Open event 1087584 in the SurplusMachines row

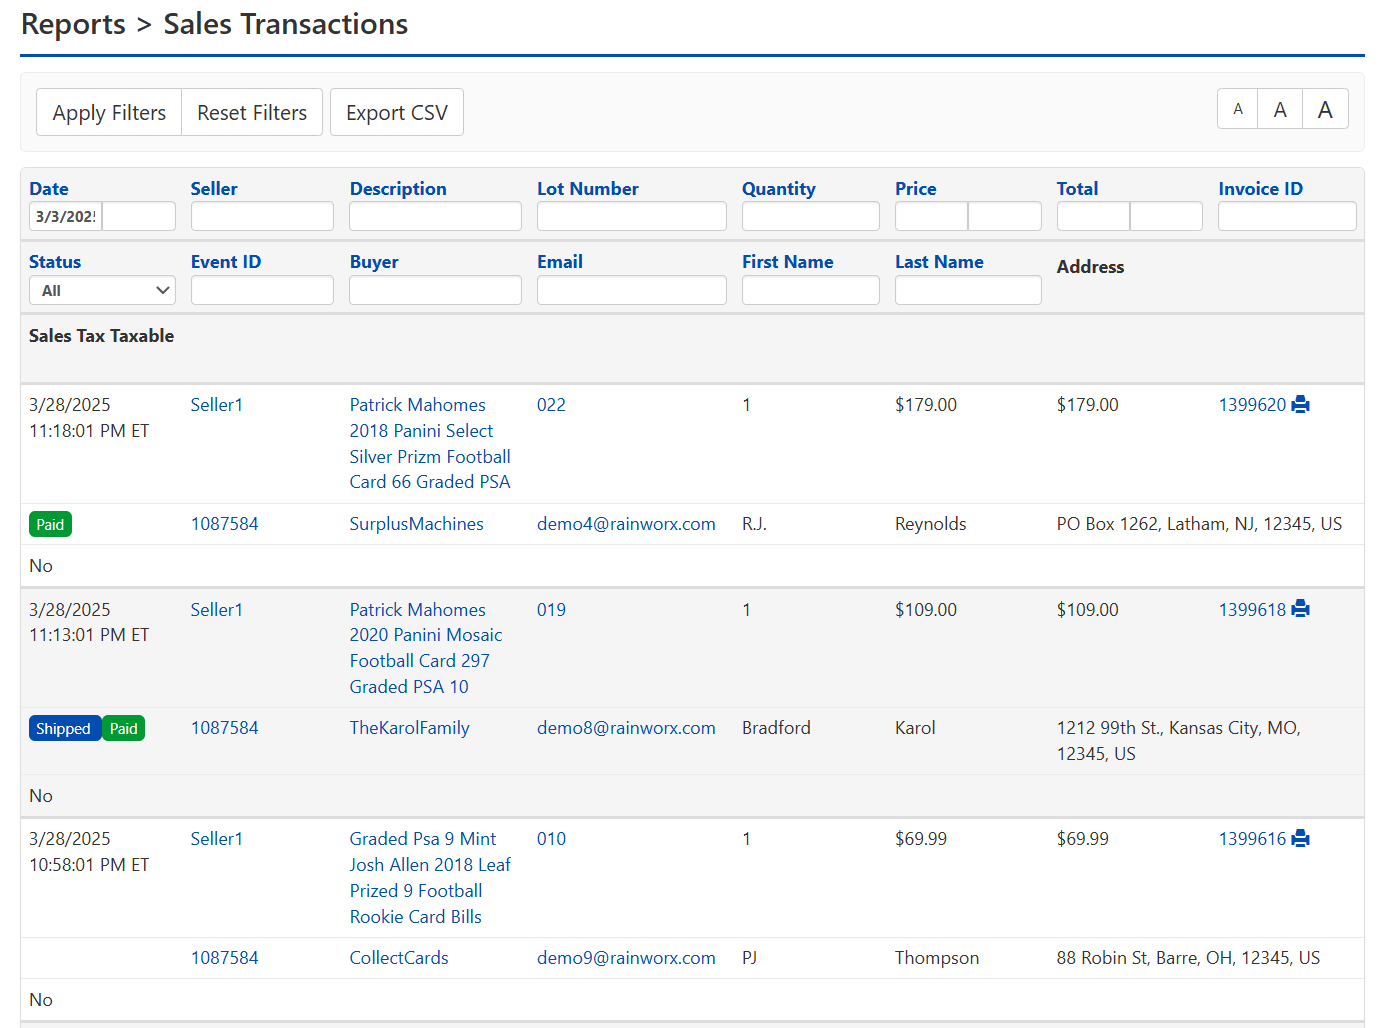point(225,524)
